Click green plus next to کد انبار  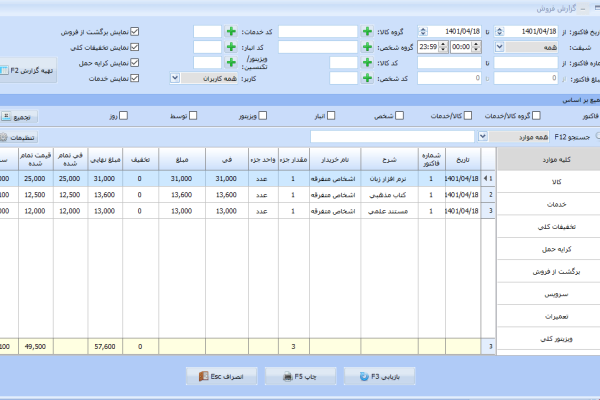pos(231,47)
